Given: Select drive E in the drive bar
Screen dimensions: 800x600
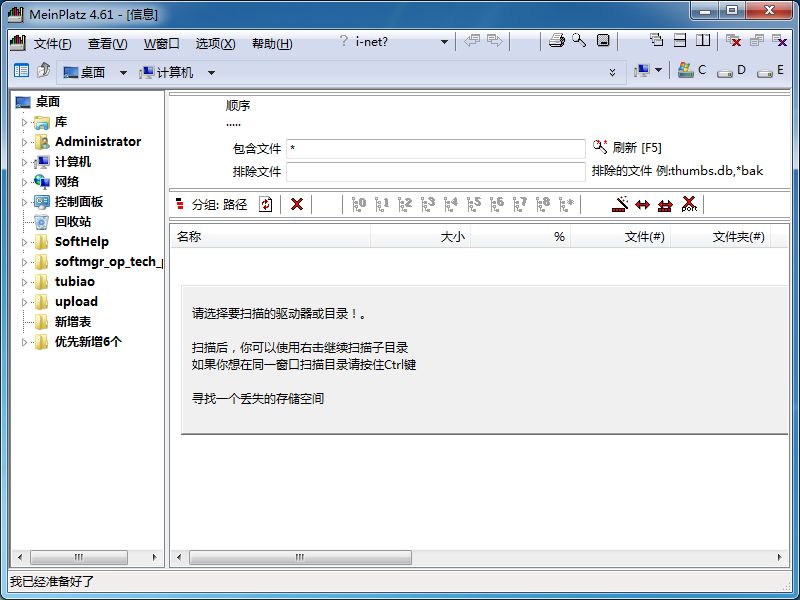Looking at the screenshot, I should point(770,71).
